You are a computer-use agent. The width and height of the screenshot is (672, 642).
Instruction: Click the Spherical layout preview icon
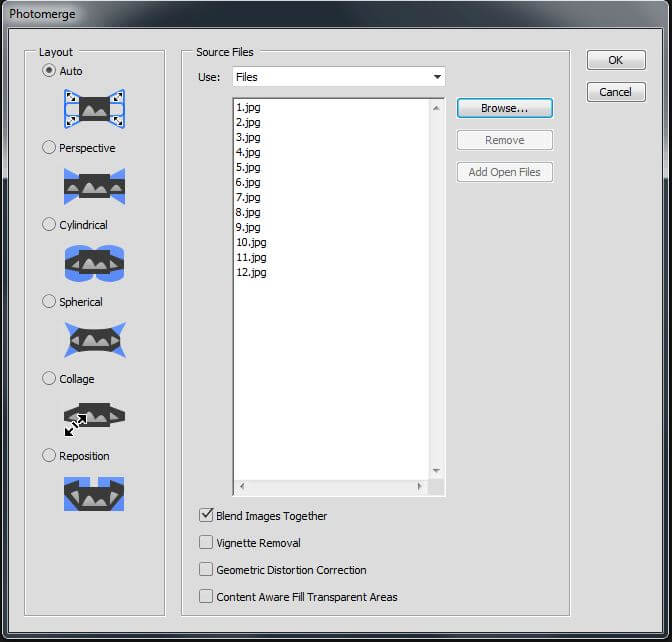coord(94,340)
